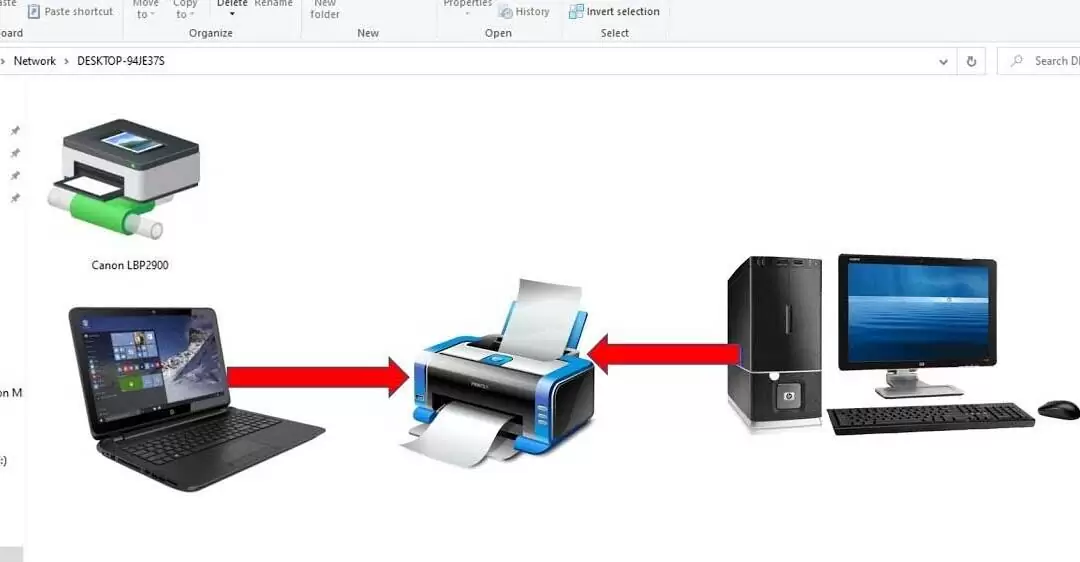The height and width of the screenshot is (562, 1080).
Task: Click the blue printer picture in center
Action: pos(503,375)
